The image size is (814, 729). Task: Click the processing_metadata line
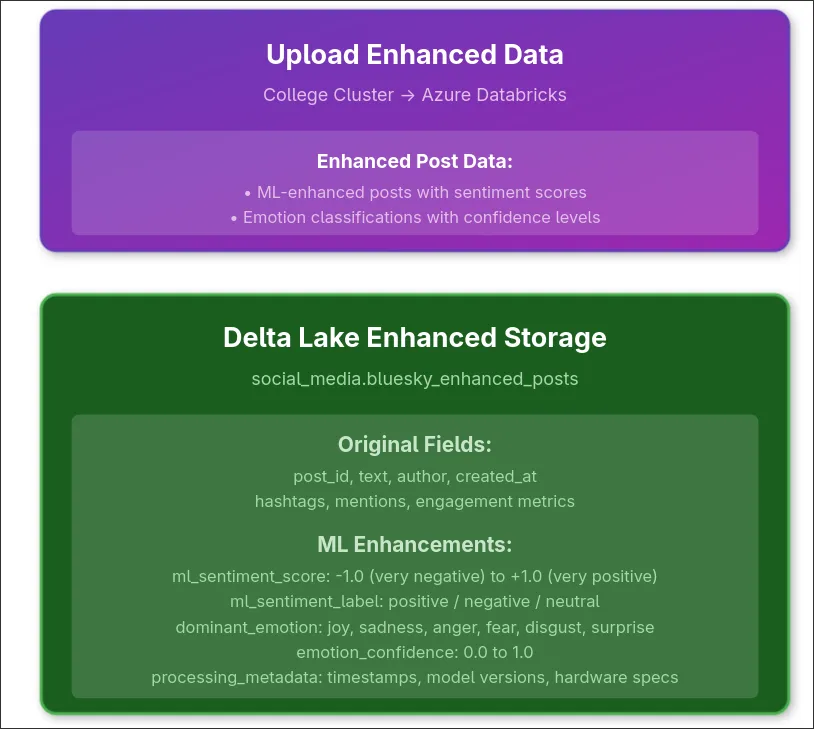414,677
